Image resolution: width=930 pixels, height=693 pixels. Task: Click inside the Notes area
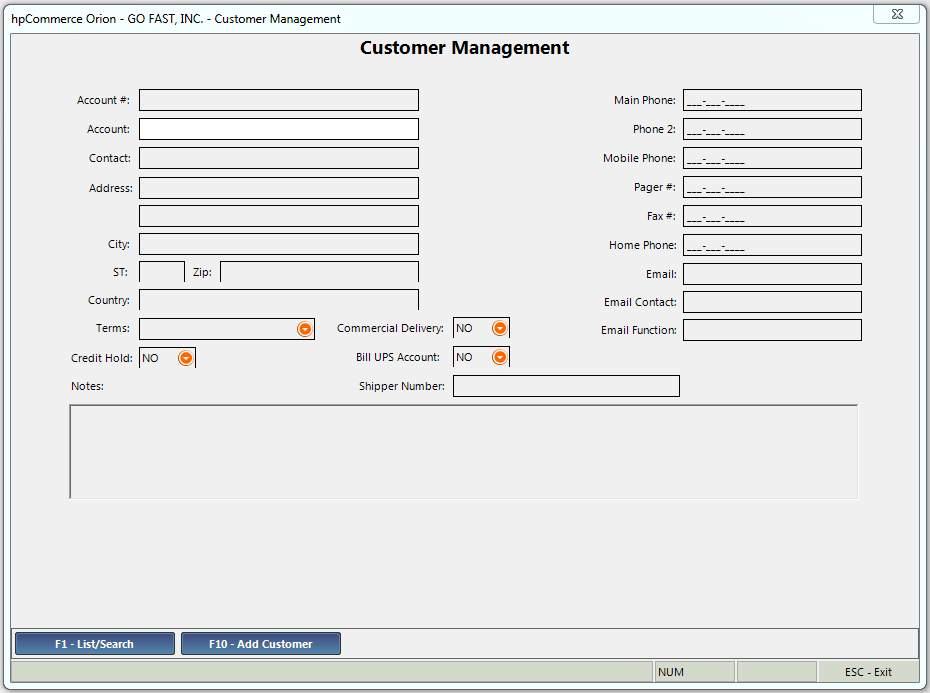pyautogui.click(x=463, y=450)
